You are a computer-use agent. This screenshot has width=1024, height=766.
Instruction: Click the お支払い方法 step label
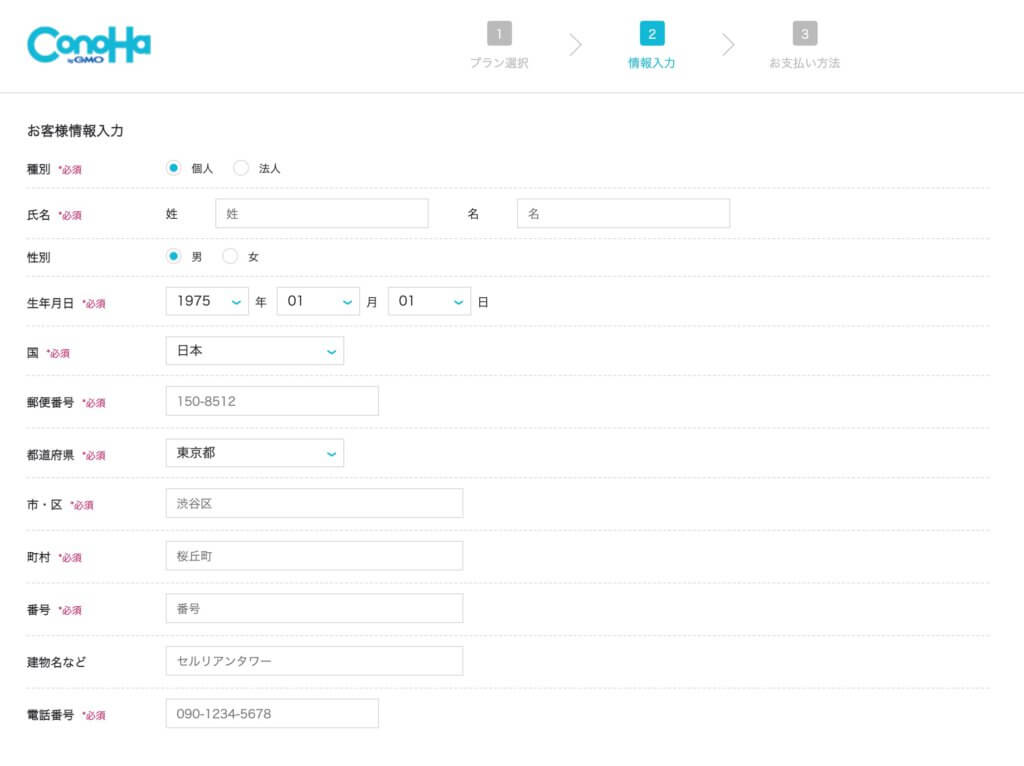805,63
